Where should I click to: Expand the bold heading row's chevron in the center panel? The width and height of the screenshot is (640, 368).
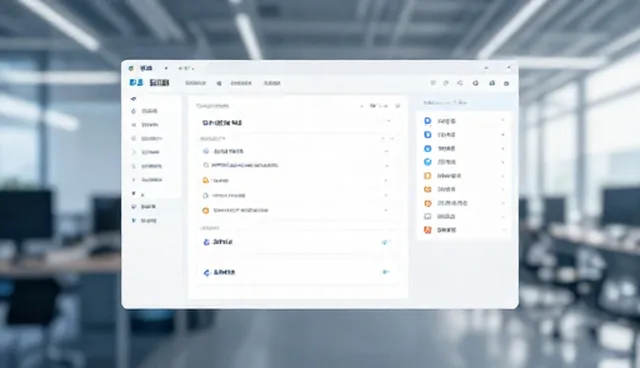point(388,121)
